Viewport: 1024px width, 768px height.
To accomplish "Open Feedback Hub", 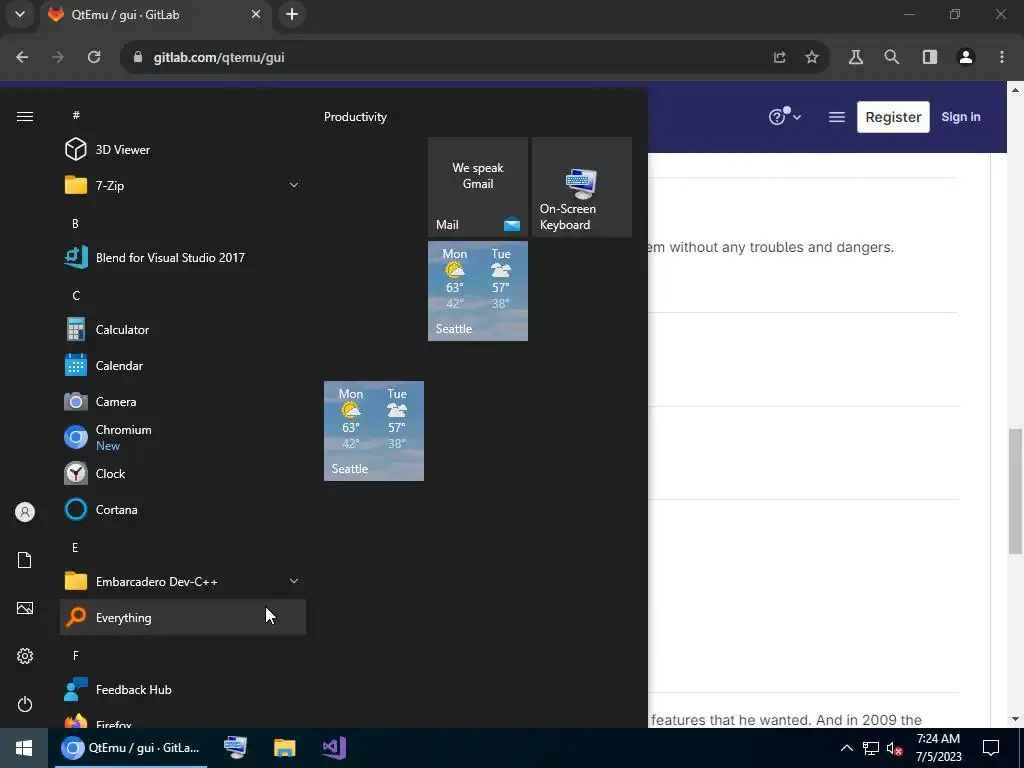I will [183, 690].
